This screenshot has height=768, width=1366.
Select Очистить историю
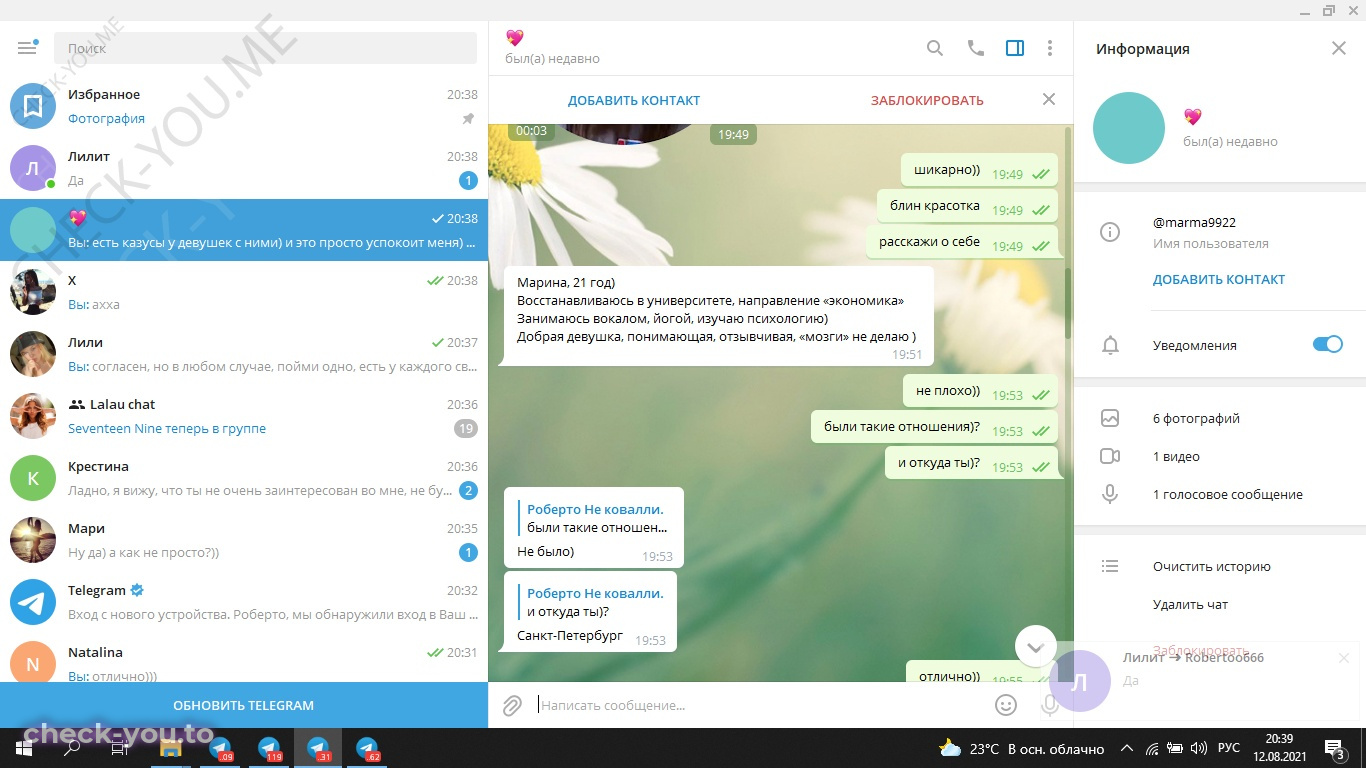click(x=1212, y=566)
